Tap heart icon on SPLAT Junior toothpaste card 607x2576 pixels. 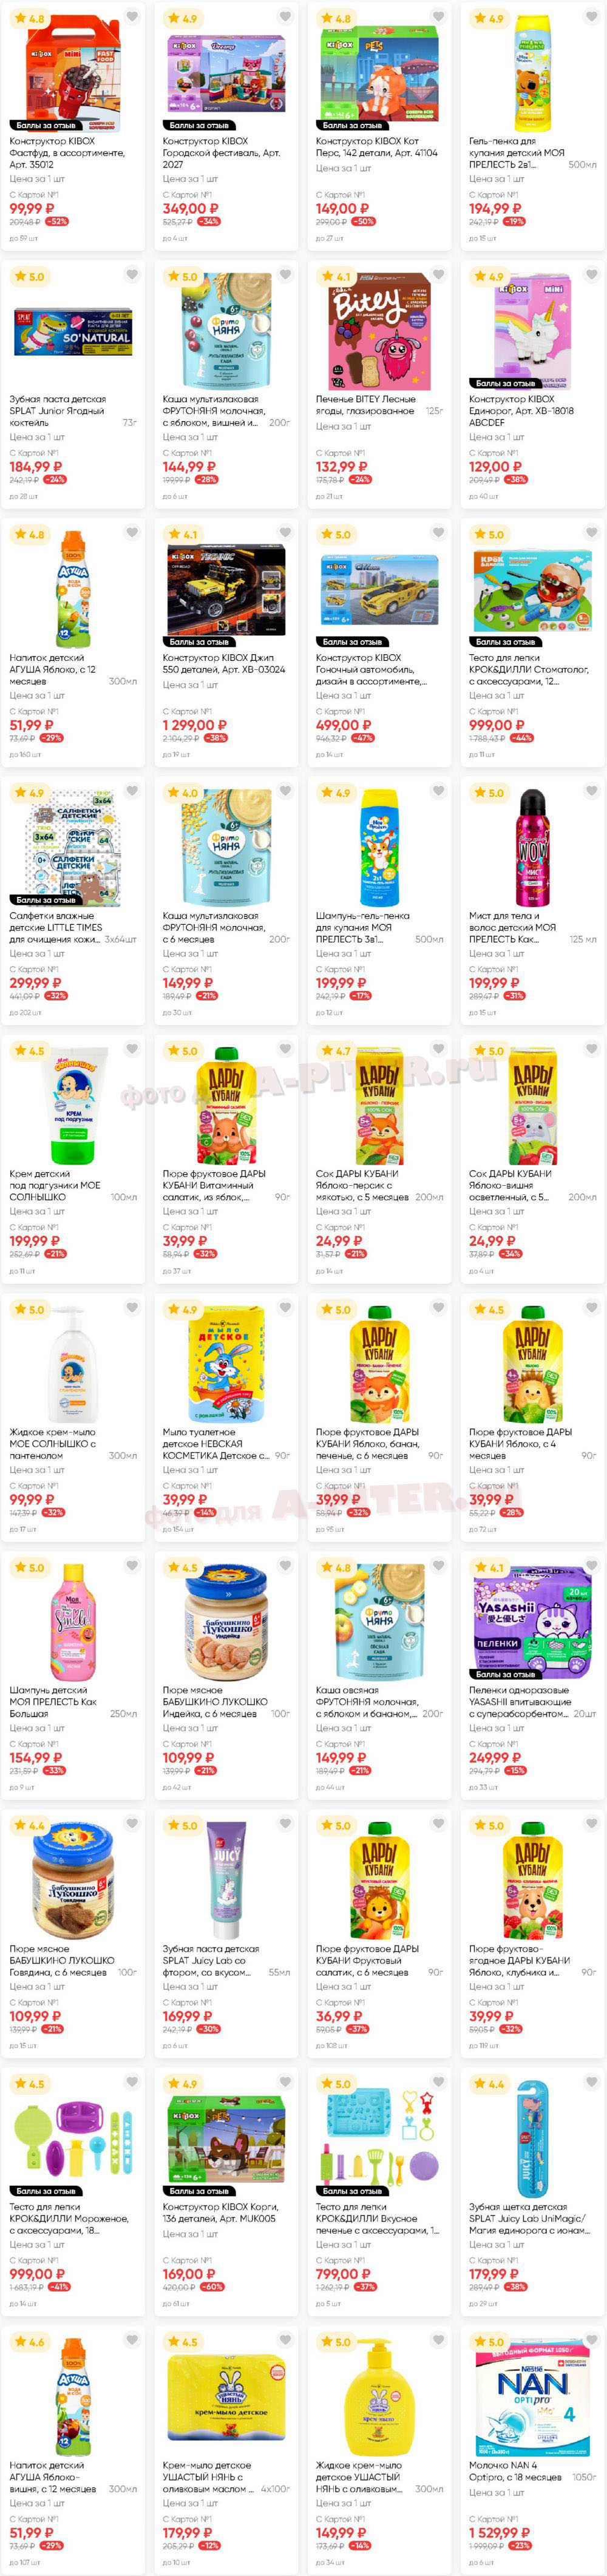pos(132,276)
